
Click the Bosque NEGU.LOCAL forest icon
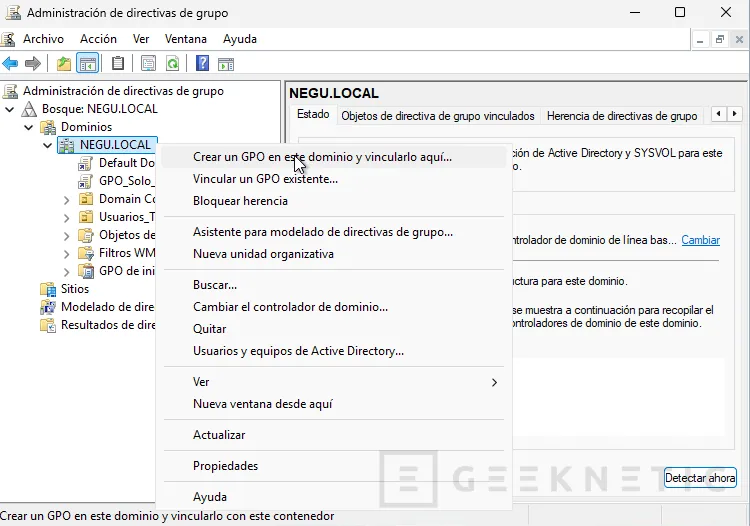tap(29, 109)
